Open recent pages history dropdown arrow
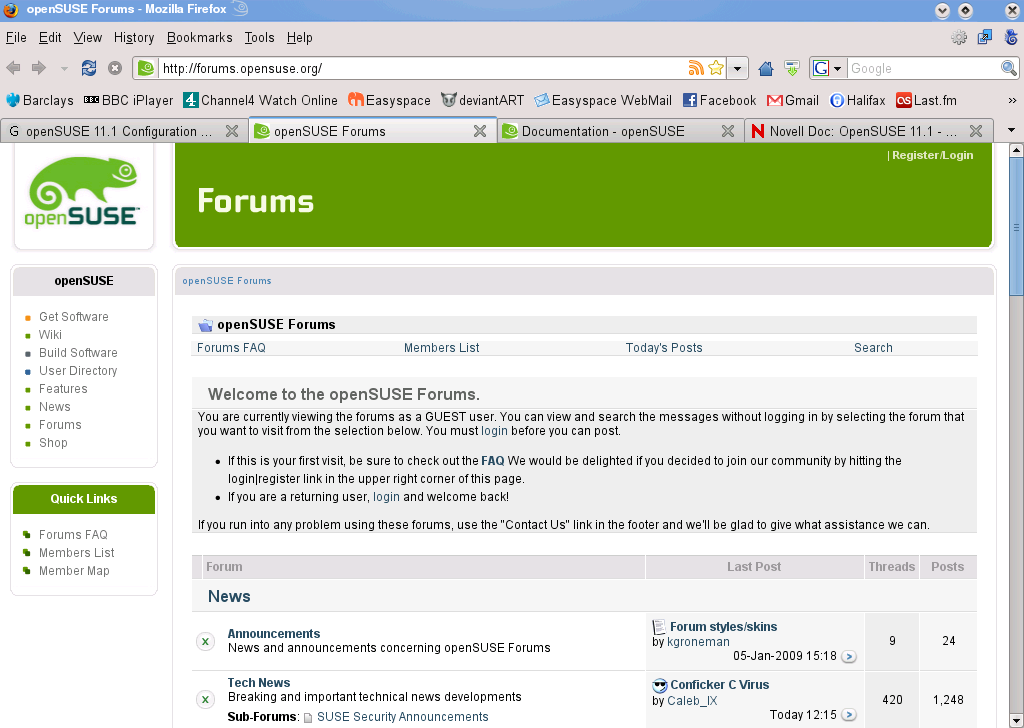The image size is (1024, 728). tap(64, 69)
